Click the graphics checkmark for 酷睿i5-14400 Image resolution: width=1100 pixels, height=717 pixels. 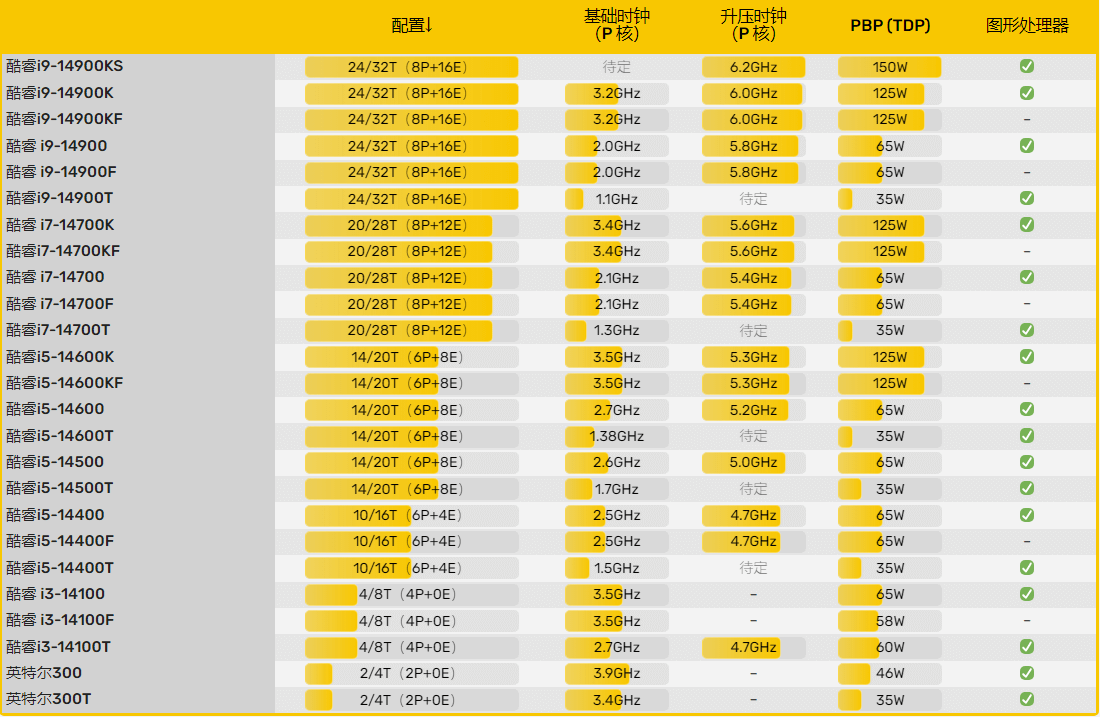coord(1027,515)
